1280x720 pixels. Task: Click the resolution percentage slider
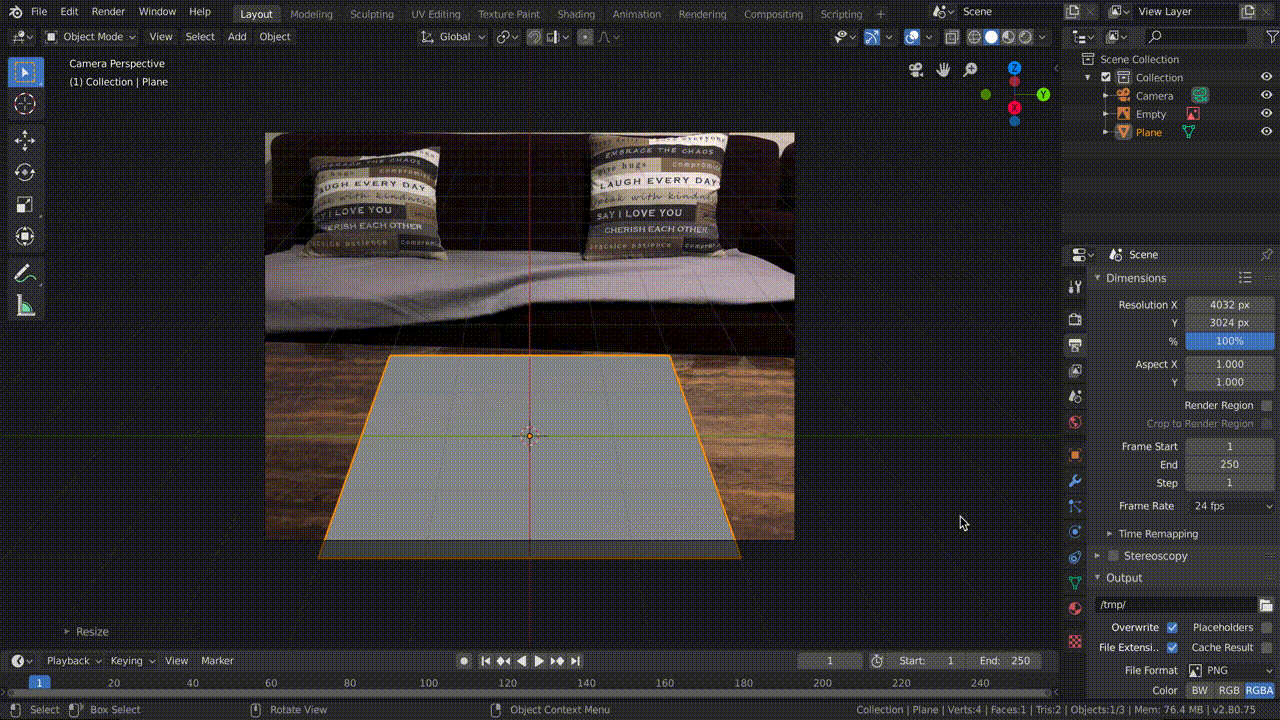point(1229,341)
